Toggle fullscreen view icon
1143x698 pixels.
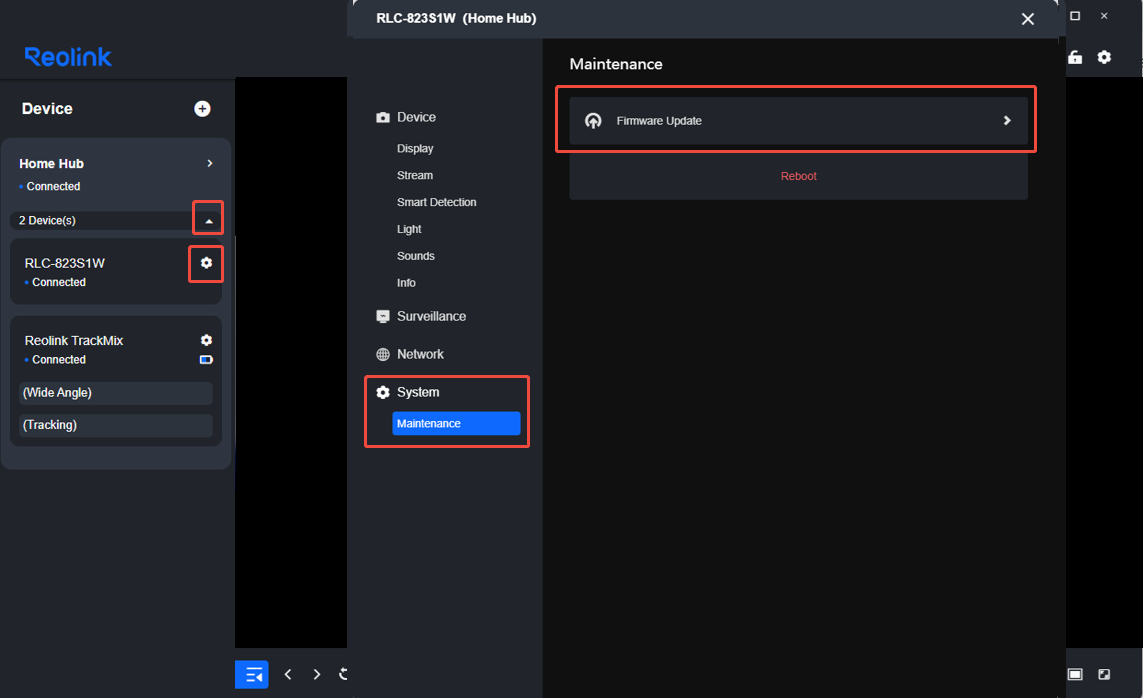[x=1104, y=675]
